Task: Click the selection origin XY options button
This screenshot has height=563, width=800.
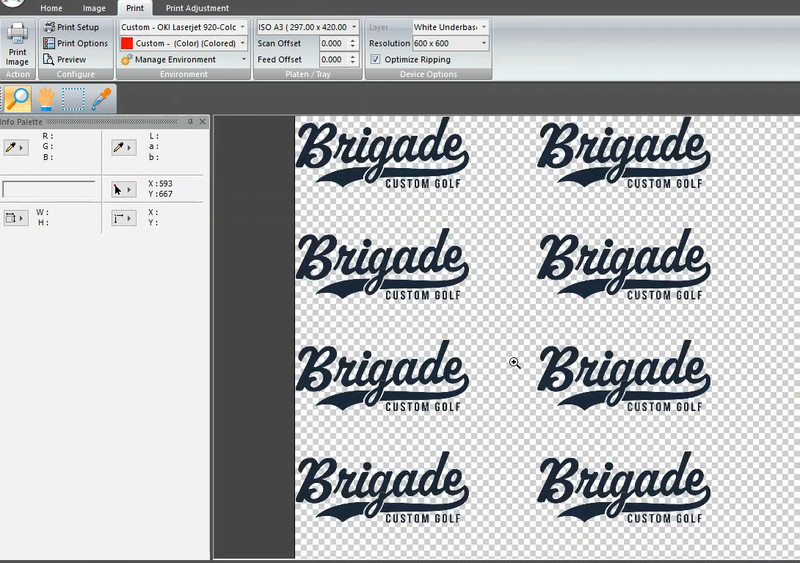Action: (123, 218)
